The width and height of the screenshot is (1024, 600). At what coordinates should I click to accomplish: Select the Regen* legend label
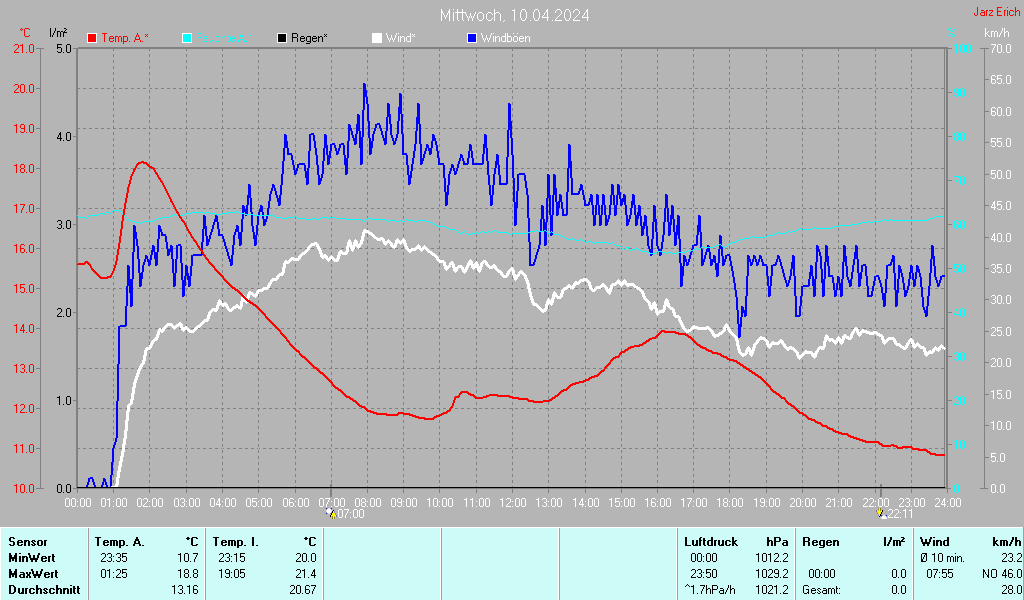tap(309, 38)
